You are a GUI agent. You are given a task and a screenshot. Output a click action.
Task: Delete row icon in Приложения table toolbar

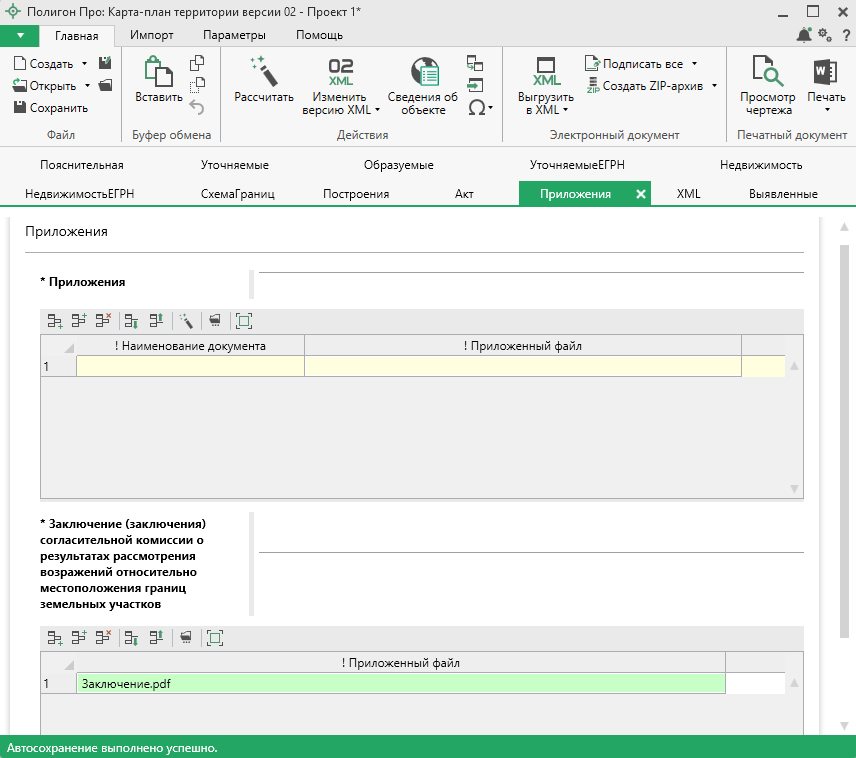103,321
